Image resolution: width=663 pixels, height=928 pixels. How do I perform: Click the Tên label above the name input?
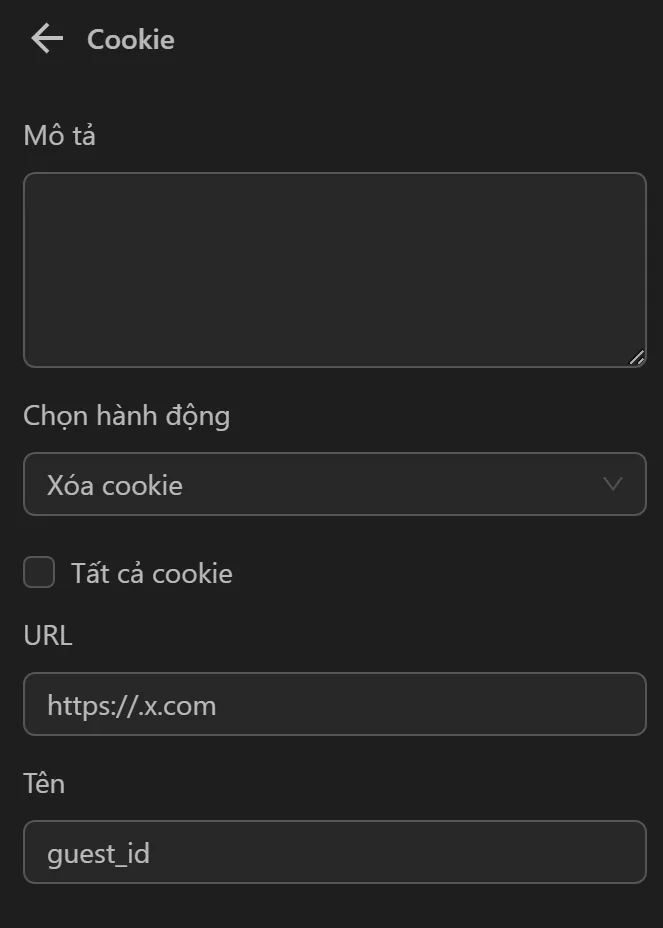(44, 783)
